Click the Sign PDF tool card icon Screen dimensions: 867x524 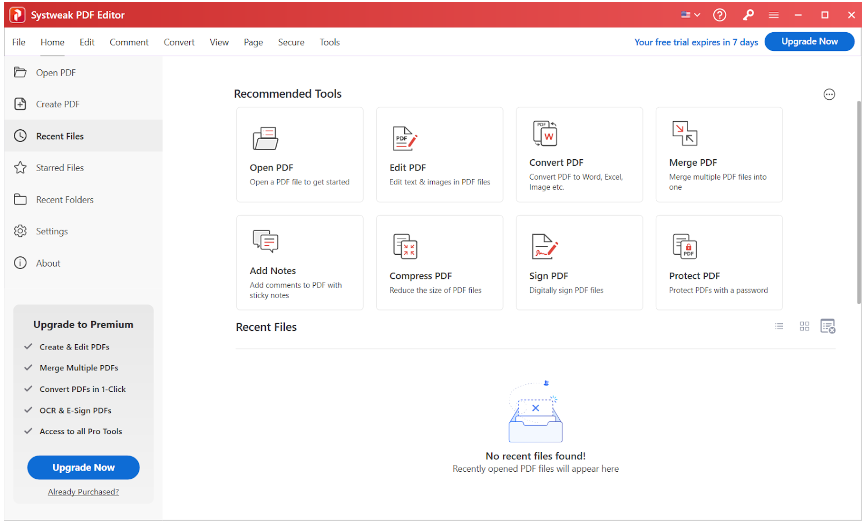pyautogui.click(x=545, y=247)
